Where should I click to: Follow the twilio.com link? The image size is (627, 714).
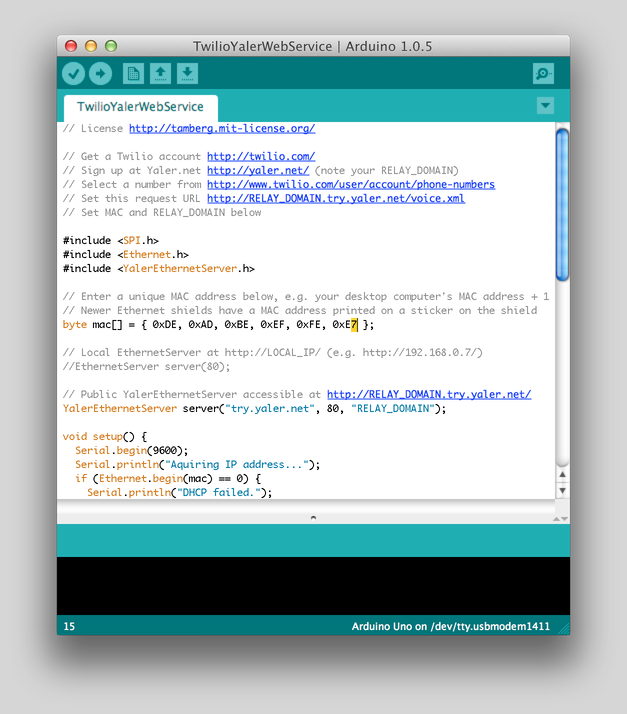click(261, 156)
